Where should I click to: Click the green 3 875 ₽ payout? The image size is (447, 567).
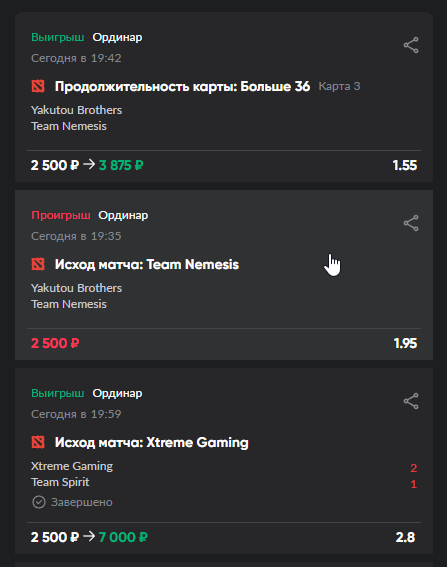point(121,165)
